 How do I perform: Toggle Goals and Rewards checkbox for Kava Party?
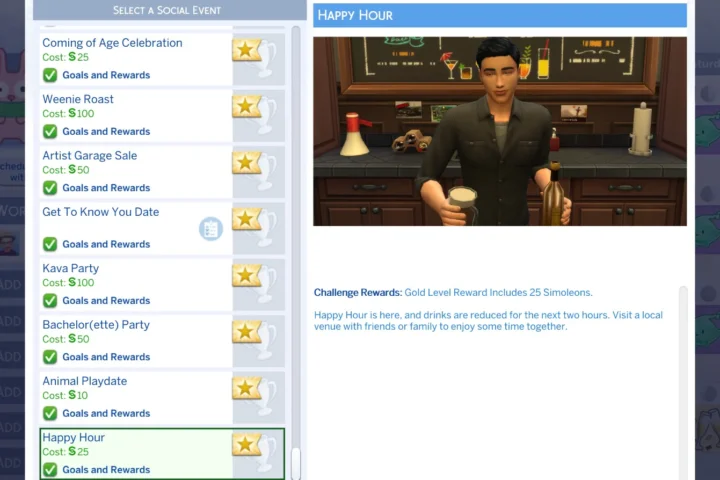click(x=50, y=300)
